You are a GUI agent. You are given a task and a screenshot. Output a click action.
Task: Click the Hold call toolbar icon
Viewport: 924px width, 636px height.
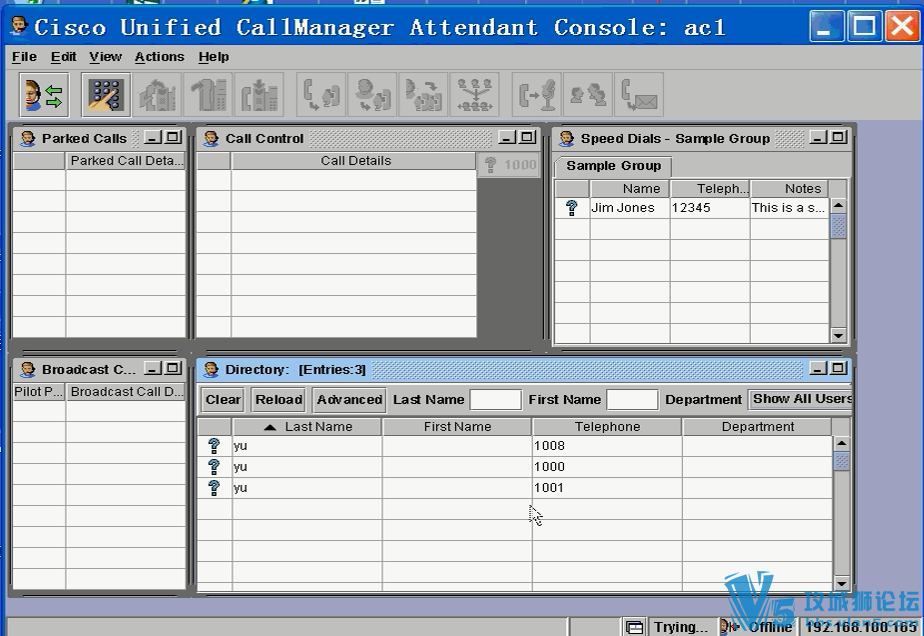[x=259, y=94]
